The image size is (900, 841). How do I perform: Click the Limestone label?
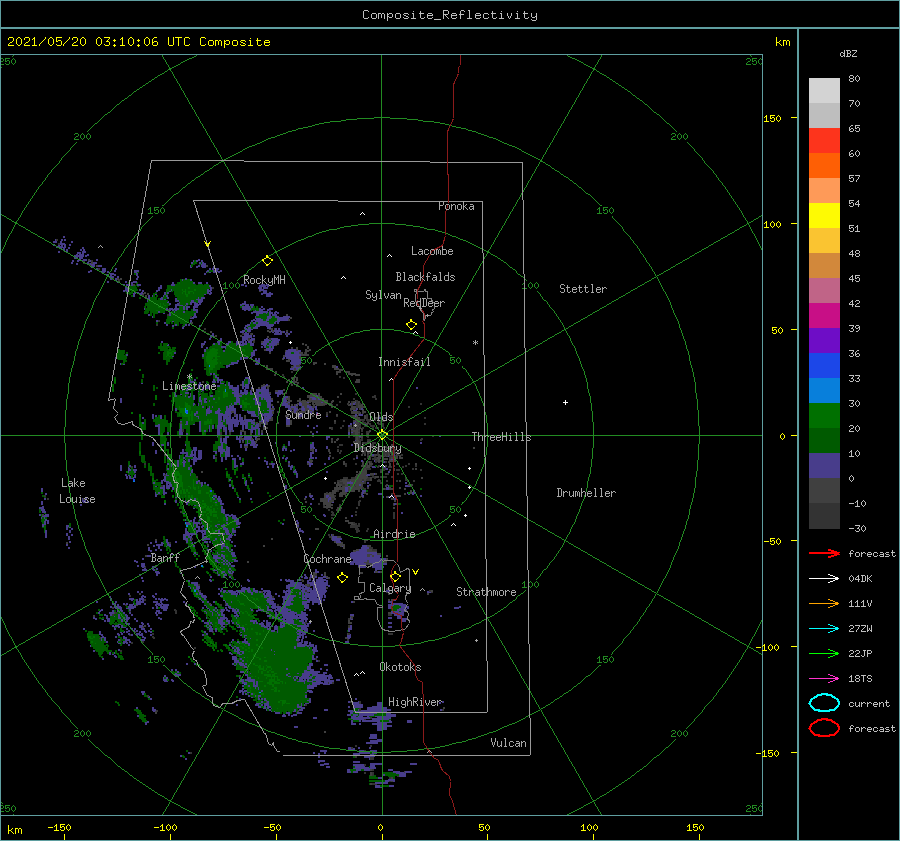[189, 386]
